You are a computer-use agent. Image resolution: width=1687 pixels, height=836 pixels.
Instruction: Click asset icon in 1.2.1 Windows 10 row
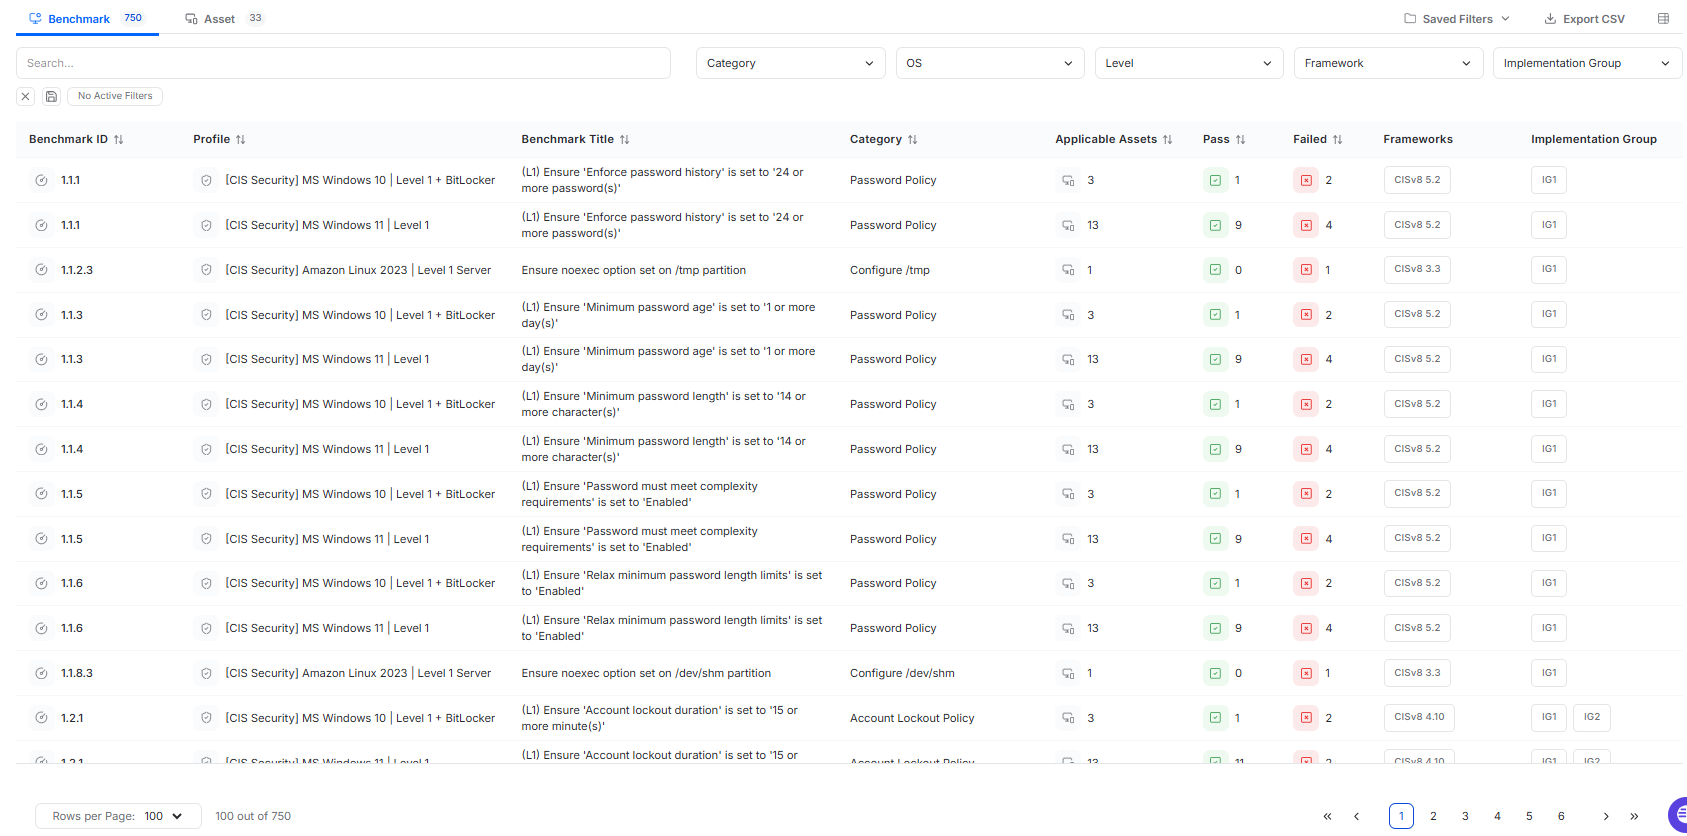click(1068, 718)
